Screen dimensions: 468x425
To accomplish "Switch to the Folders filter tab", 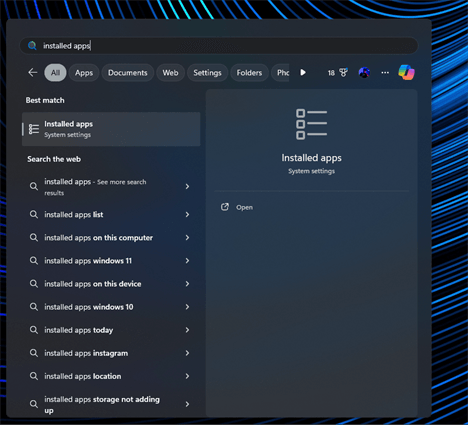I will coord(249,73).
